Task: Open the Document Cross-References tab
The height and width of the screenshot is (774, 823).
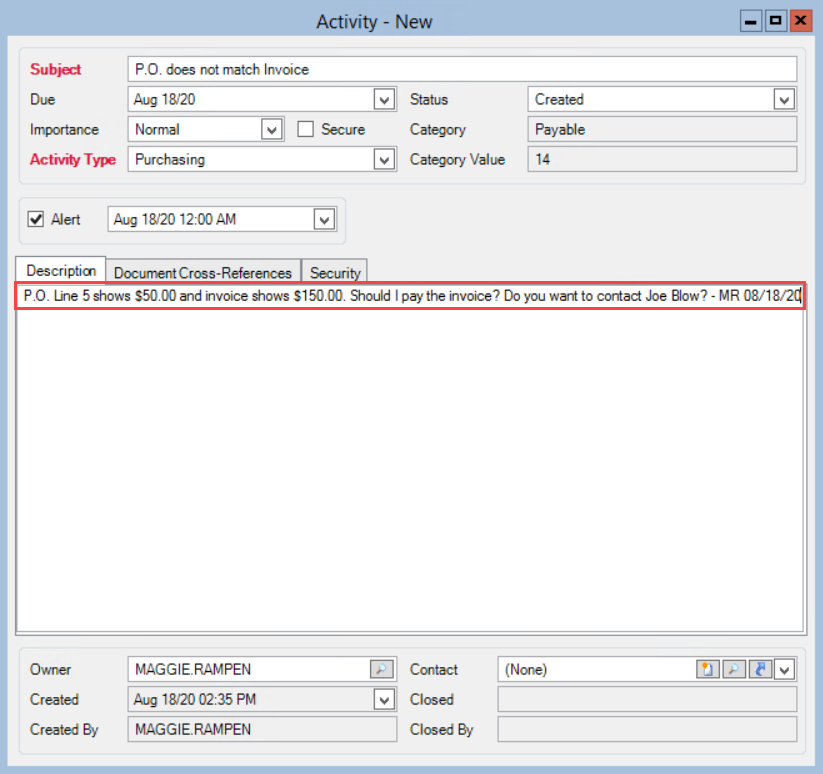Action: pos(203,272)
